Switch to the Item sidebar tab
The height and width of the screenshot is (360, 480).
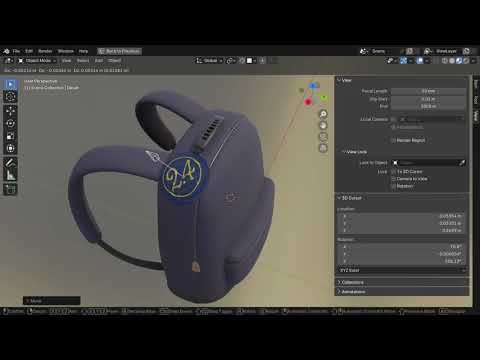[476, 84]
